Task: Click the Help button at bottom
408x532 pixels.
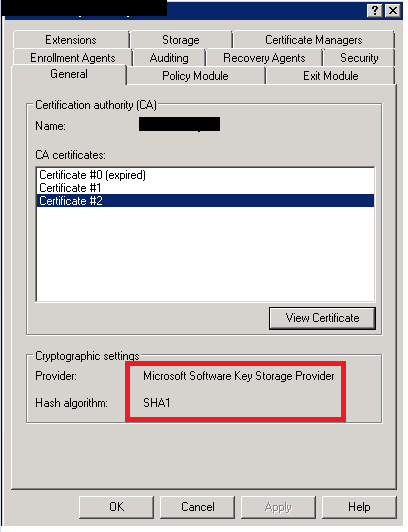Action: 359,507
